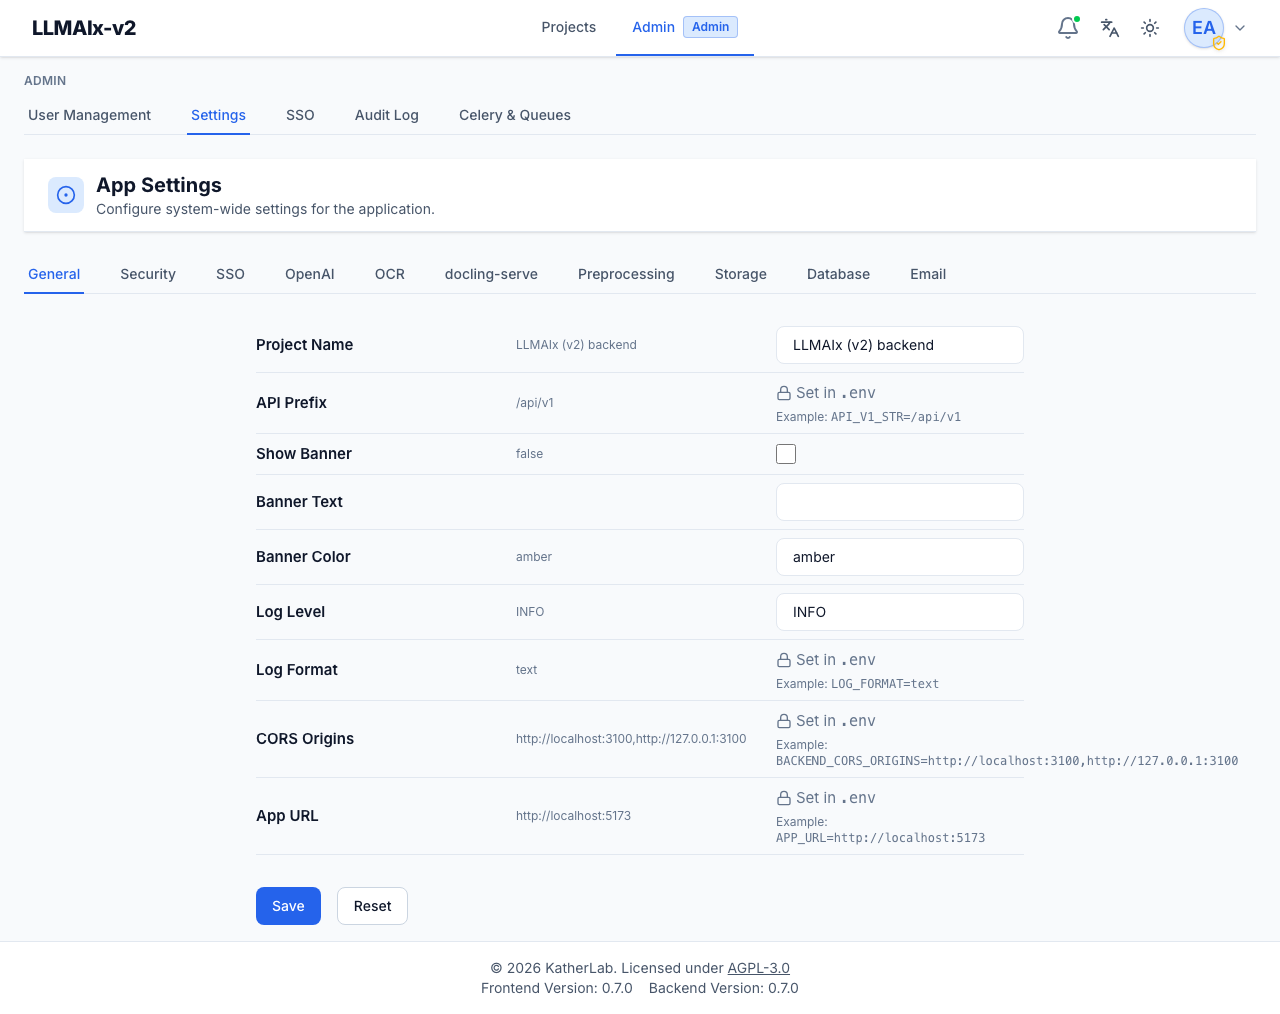Viewport: 1280px width, 1014px height.
Task: Click the 'Example: LOG_FORMAT=text' hint
Action: (x=857, y=684)
